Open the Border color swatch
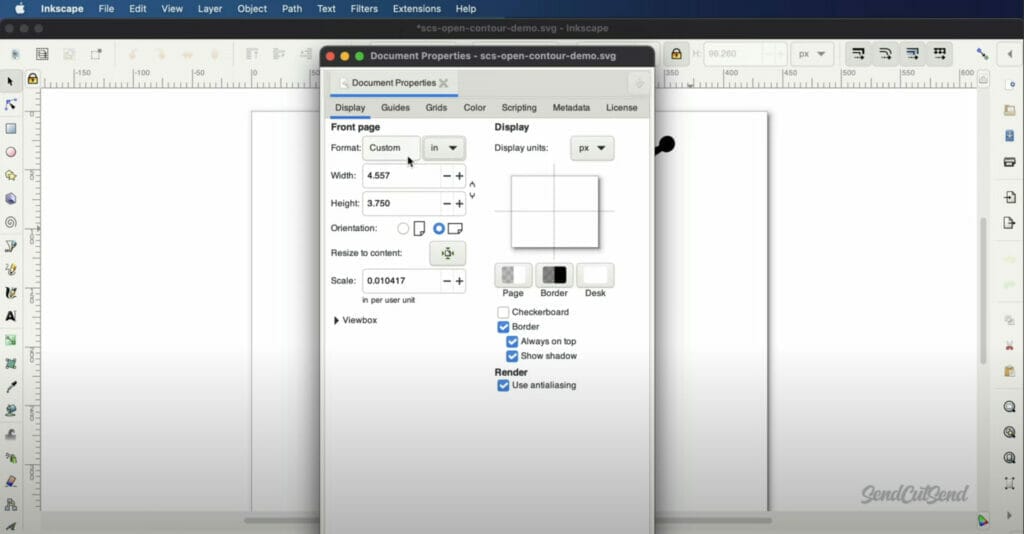This screenshot has width=1024, height=534. [554, 275]
